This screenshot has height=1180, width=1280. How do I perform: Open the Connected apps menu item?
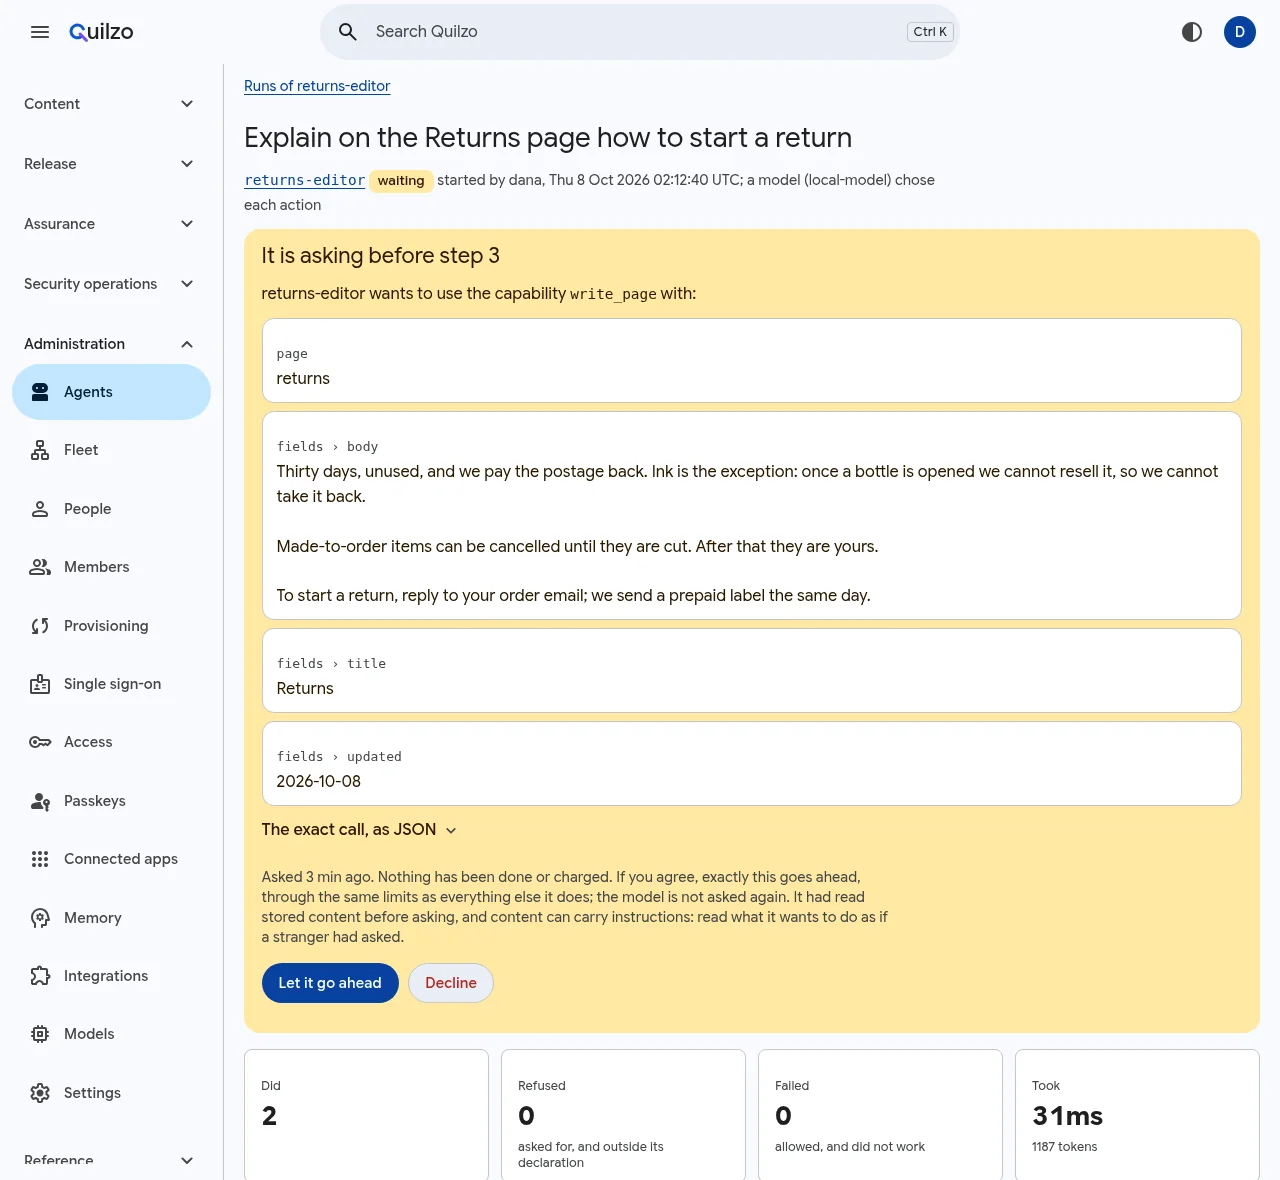click(111, 859)
